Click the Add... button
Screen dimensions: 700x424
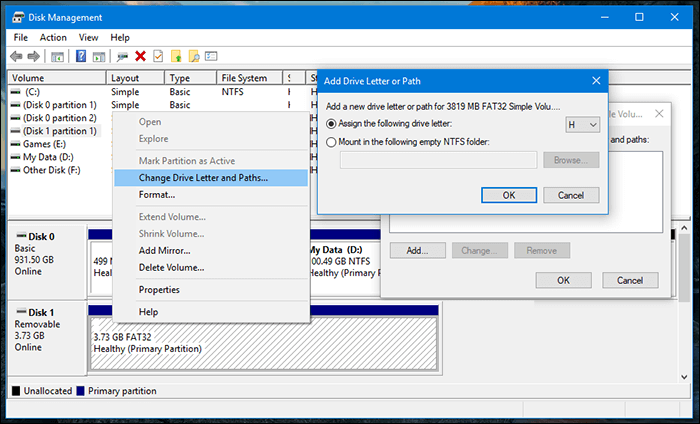pos(417,250)
